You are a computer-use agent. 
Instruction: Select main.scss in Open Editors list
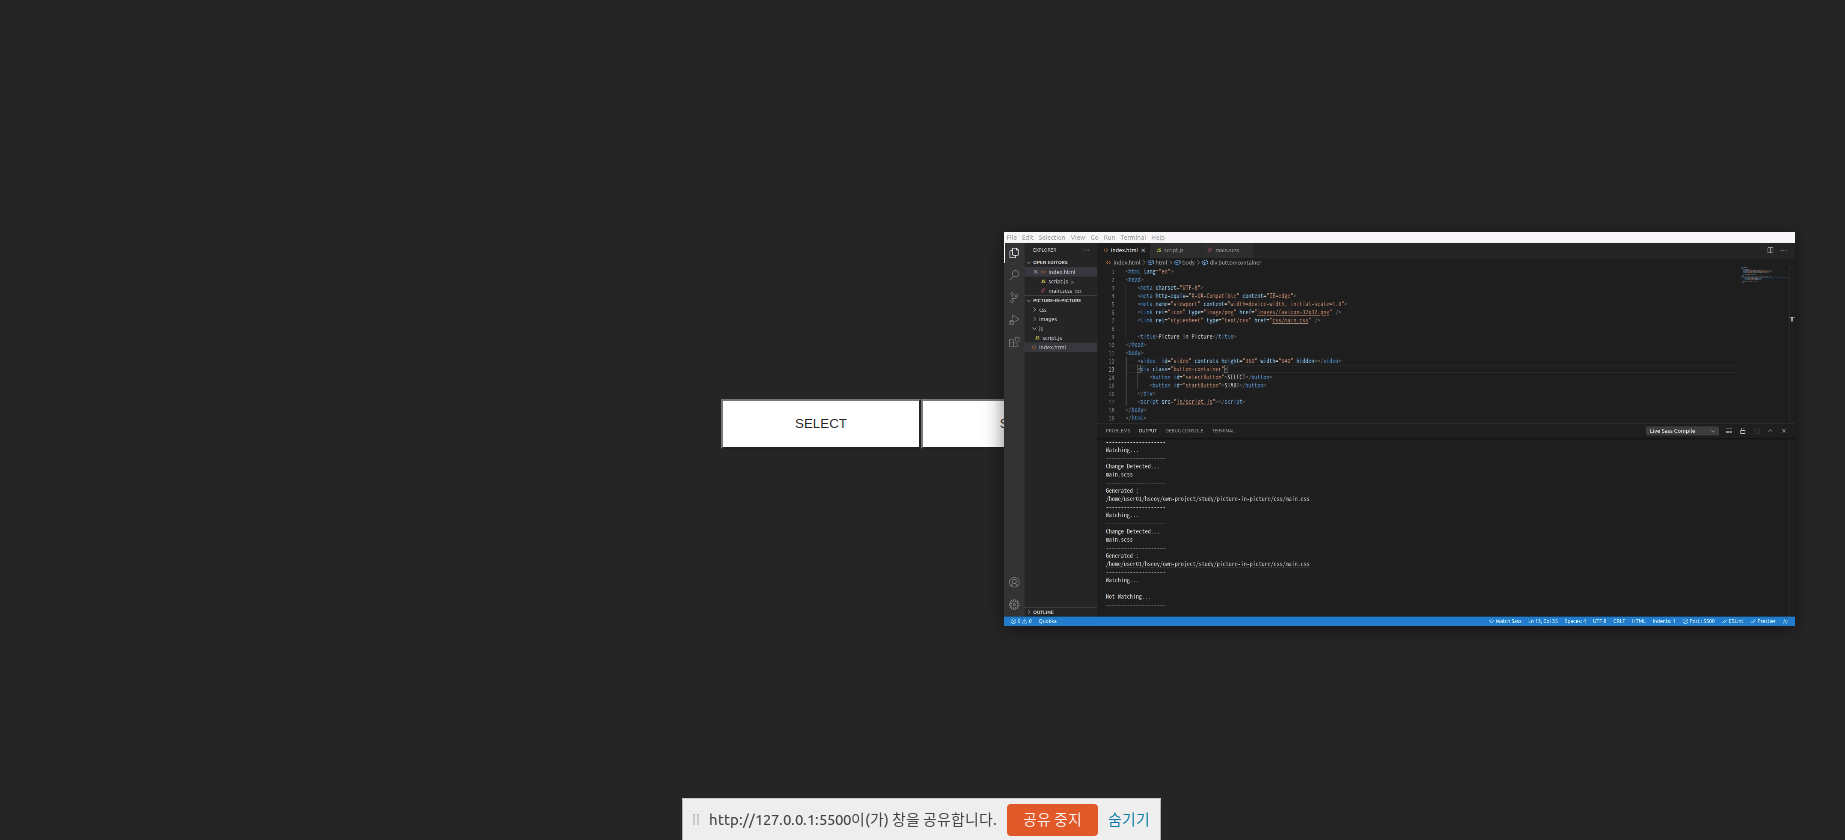(x=1060, y=291)
